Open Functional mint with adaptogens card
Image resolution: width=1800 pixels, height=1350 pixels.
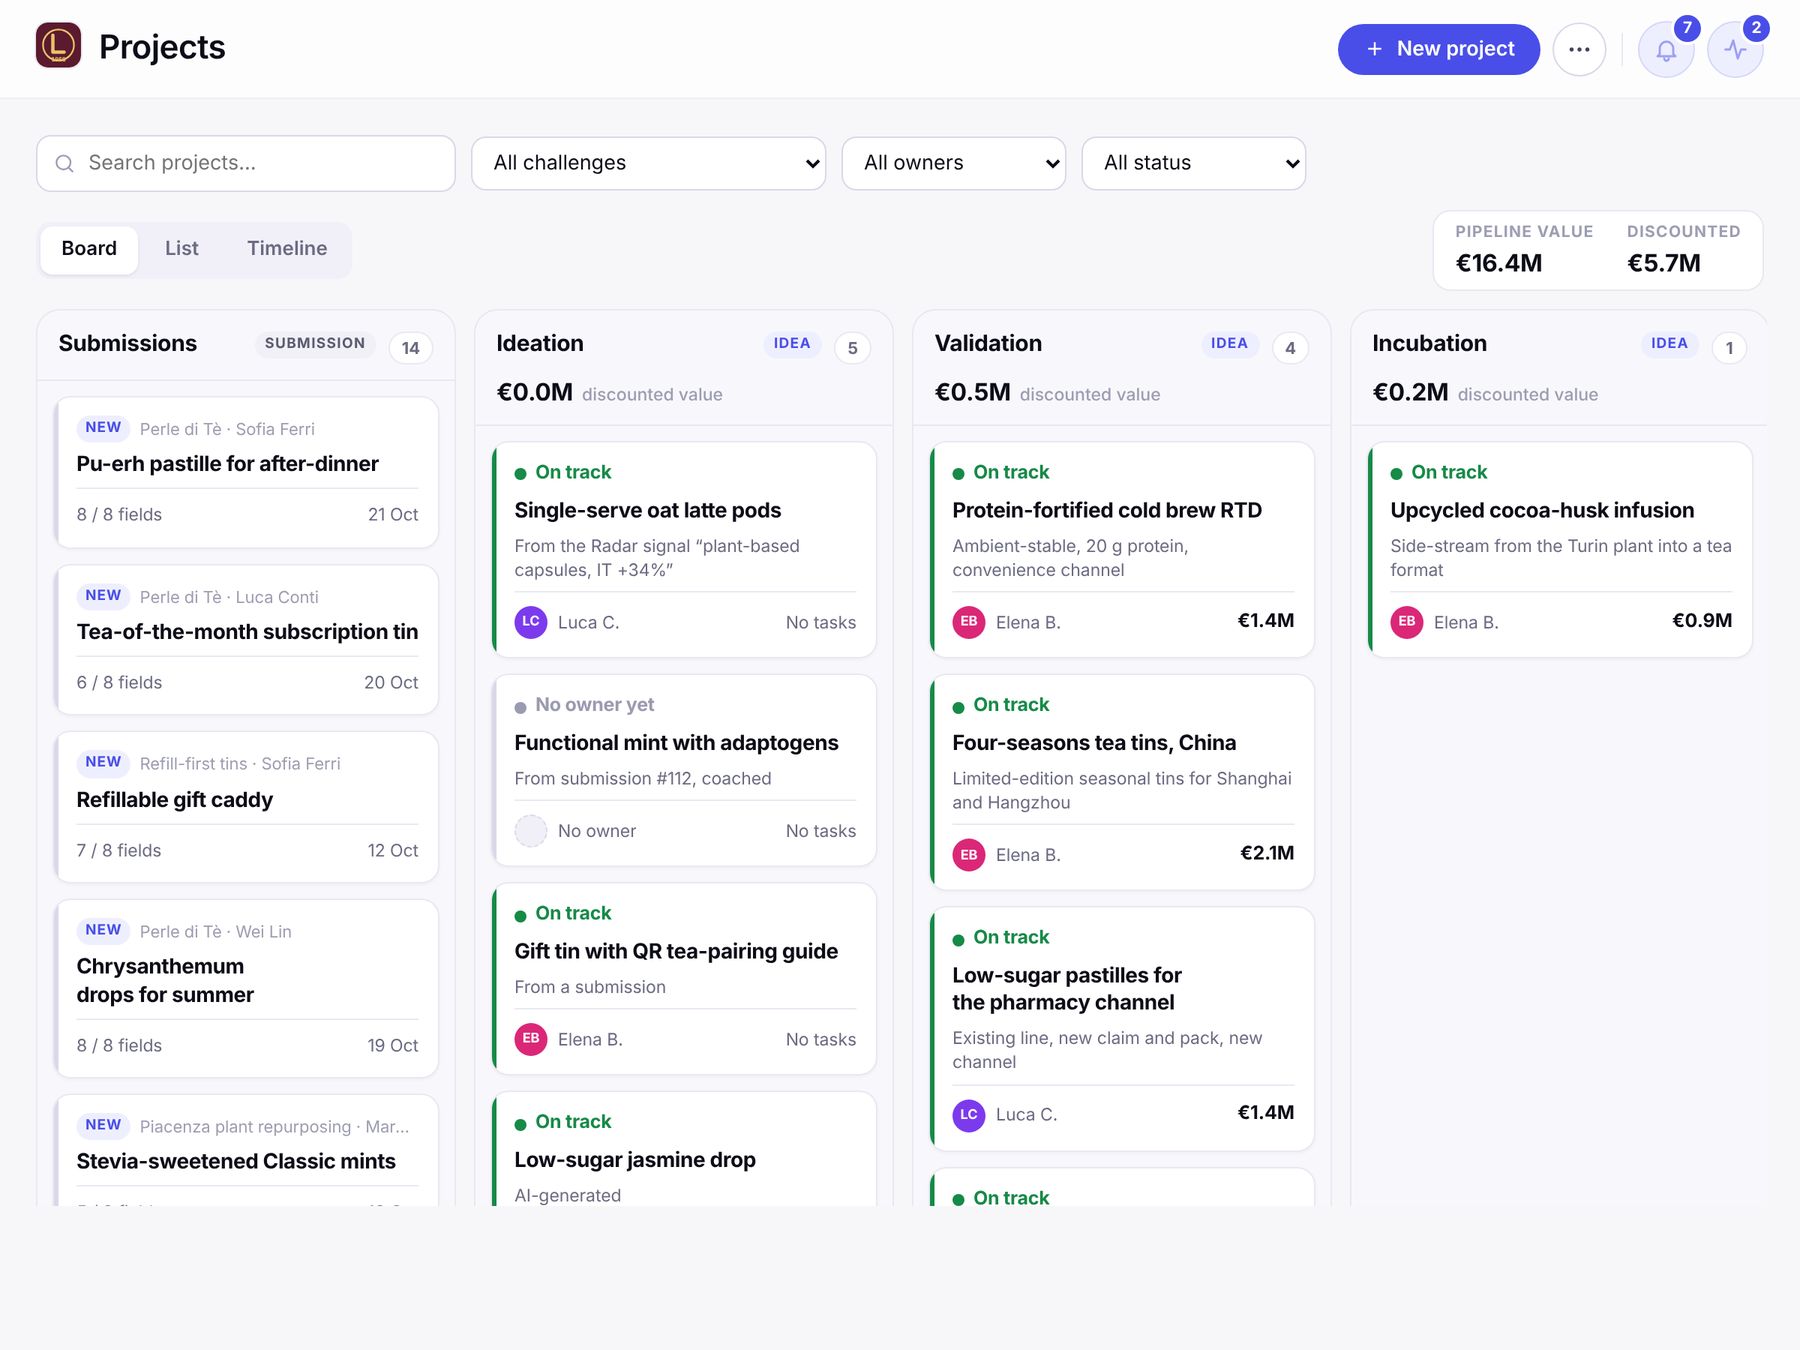pyautogui.click(x=685, y=770)
